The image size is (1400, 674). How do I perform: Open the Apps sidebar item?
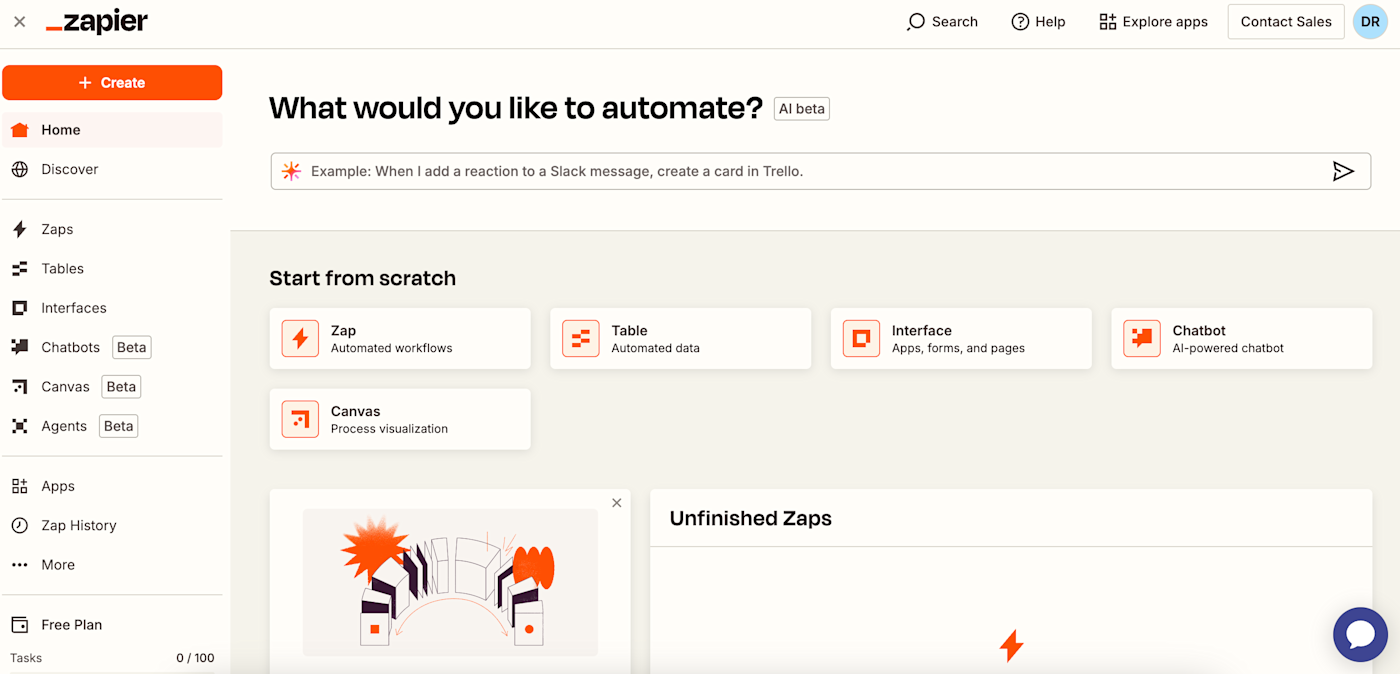[58, 486]
